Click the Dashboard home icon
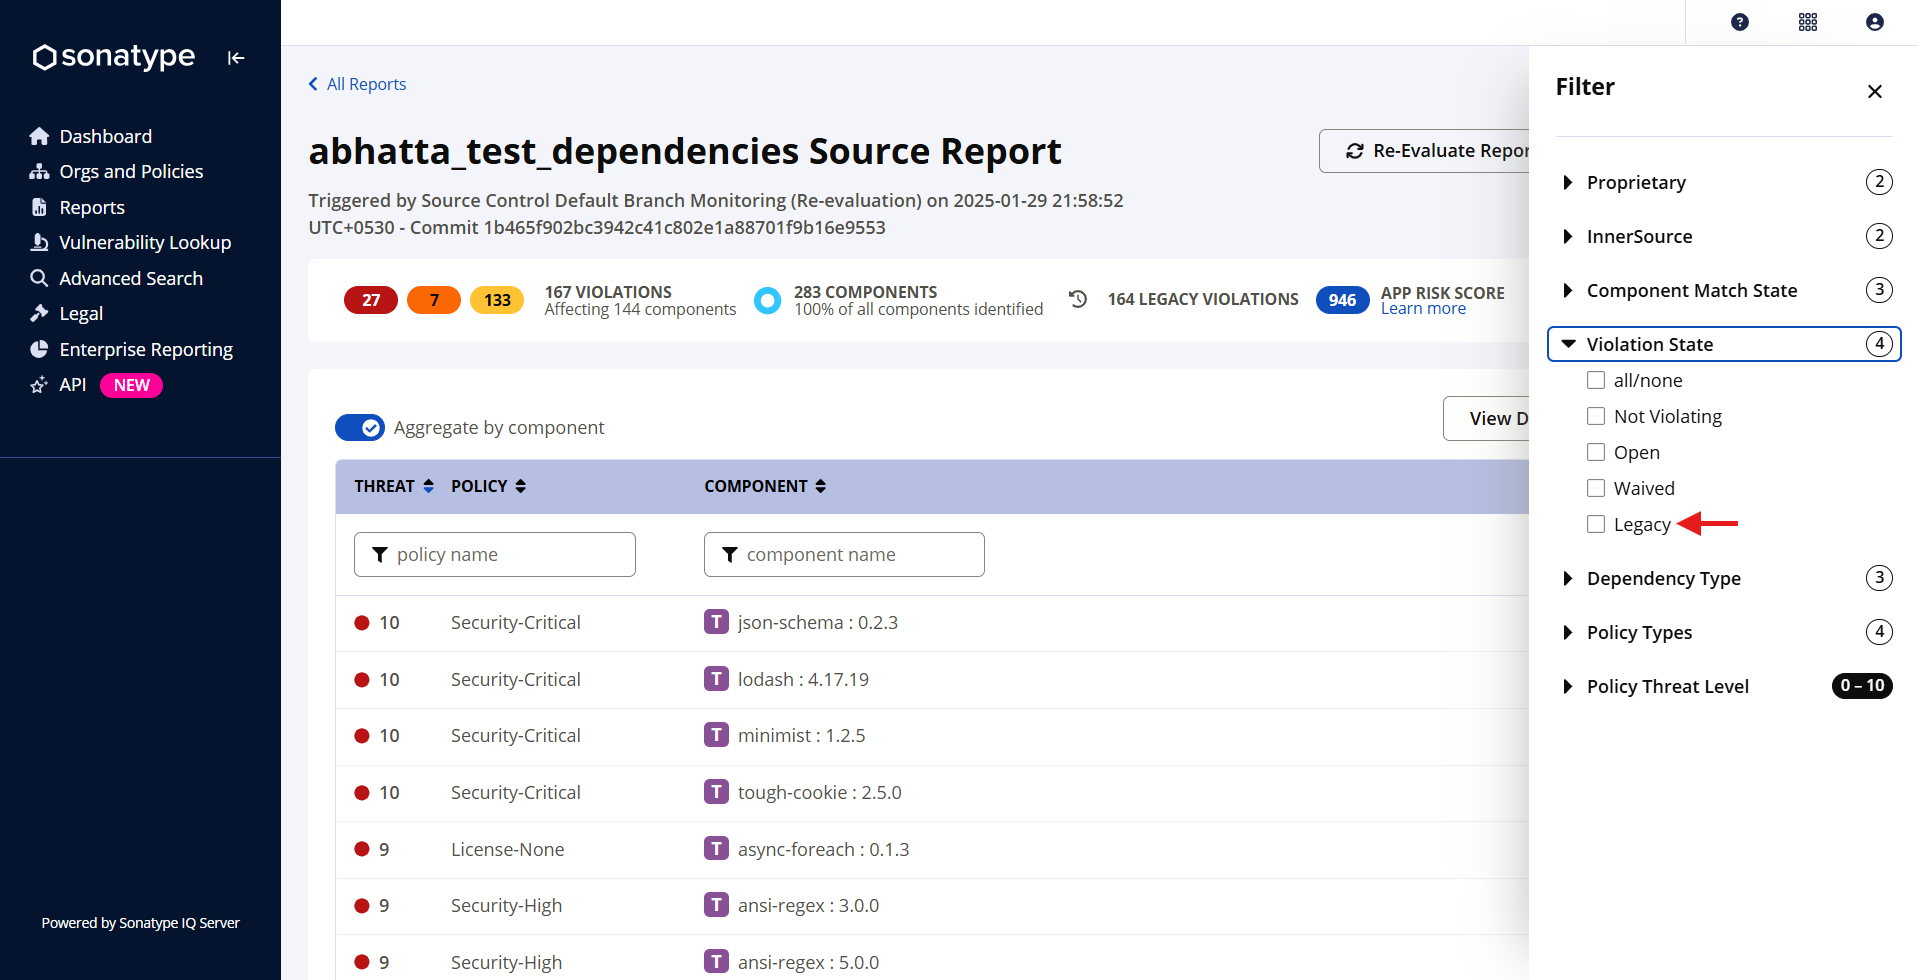The height and width of the screenshot is (980, 1918). pos(39,136)
